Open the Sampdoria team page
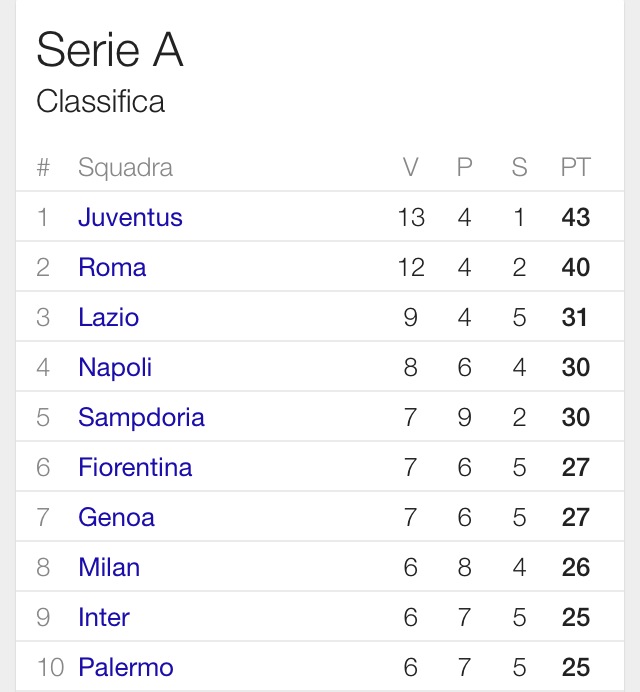Image resolution: width=640 pixels, height=692 pixels. click(x=141, y=417)
